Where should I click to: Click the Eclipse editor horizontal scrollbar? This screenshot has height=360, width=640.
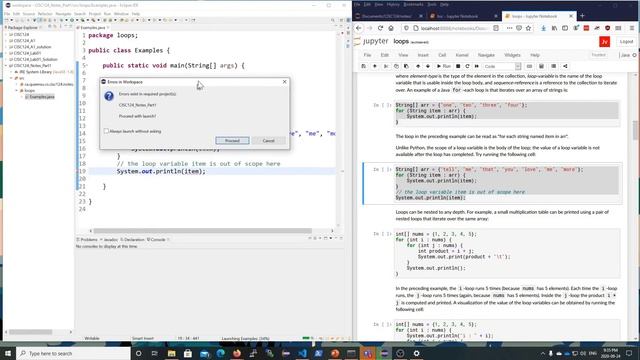click(x=202, y=231)
